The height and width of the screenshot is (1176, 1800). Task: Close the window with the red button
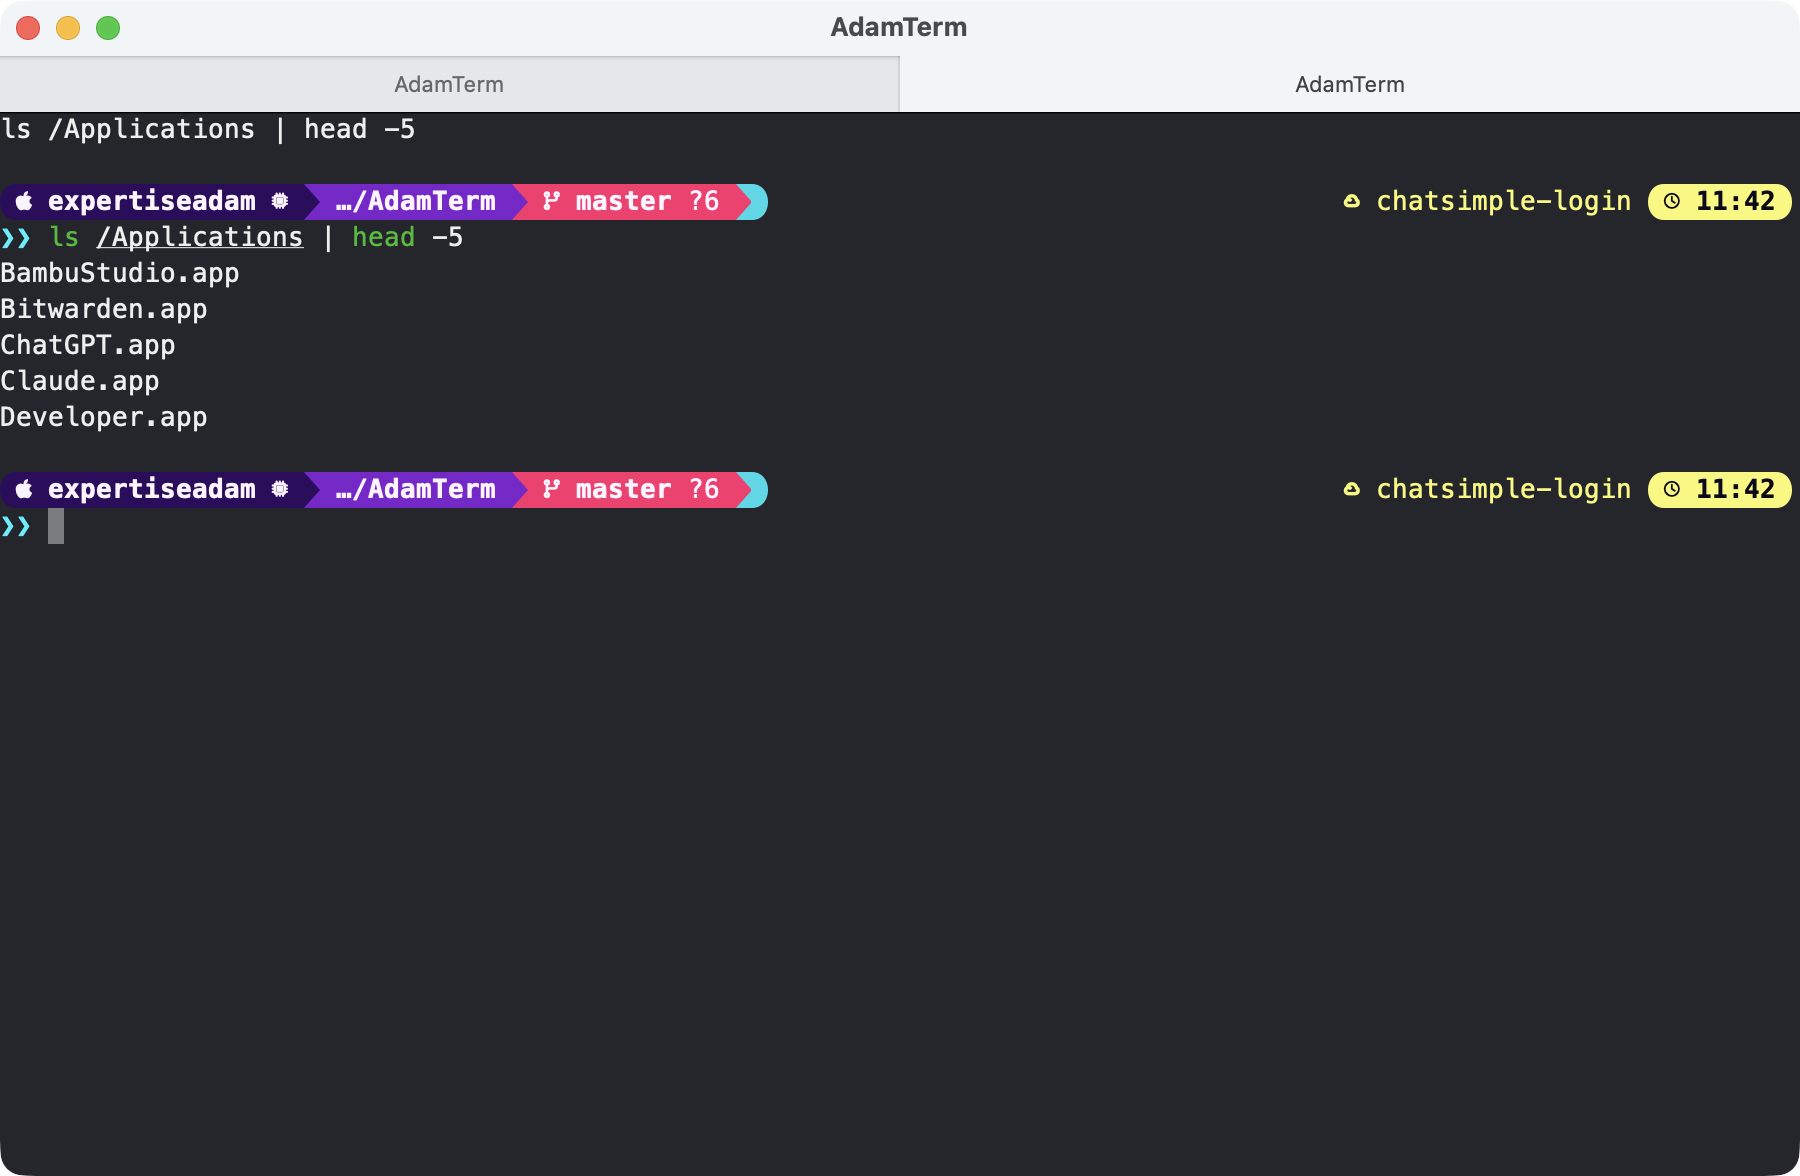point(28,28)
